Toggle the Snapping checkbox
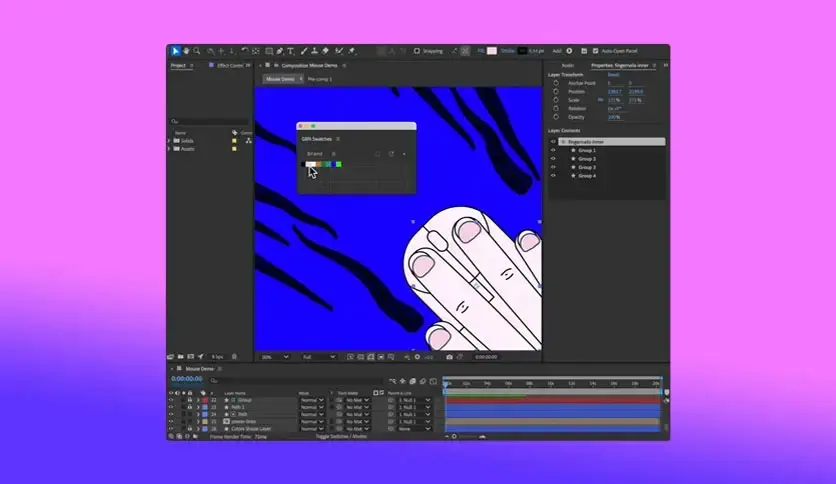The width and height of the screenshot is (836, 484). (417, 51)
